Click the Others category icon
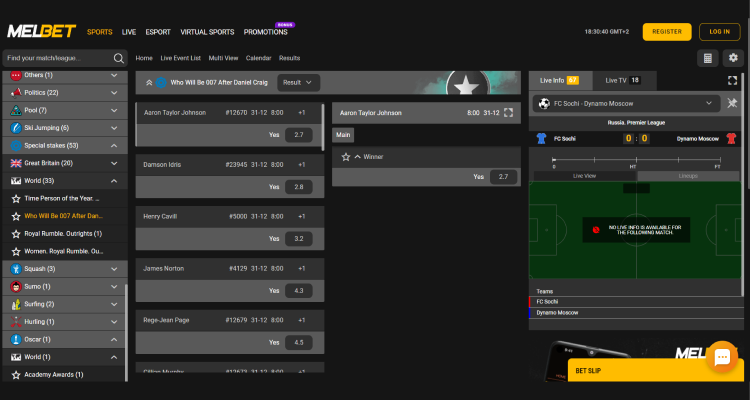The image size is (750, 400). click(x=16, y=75)
